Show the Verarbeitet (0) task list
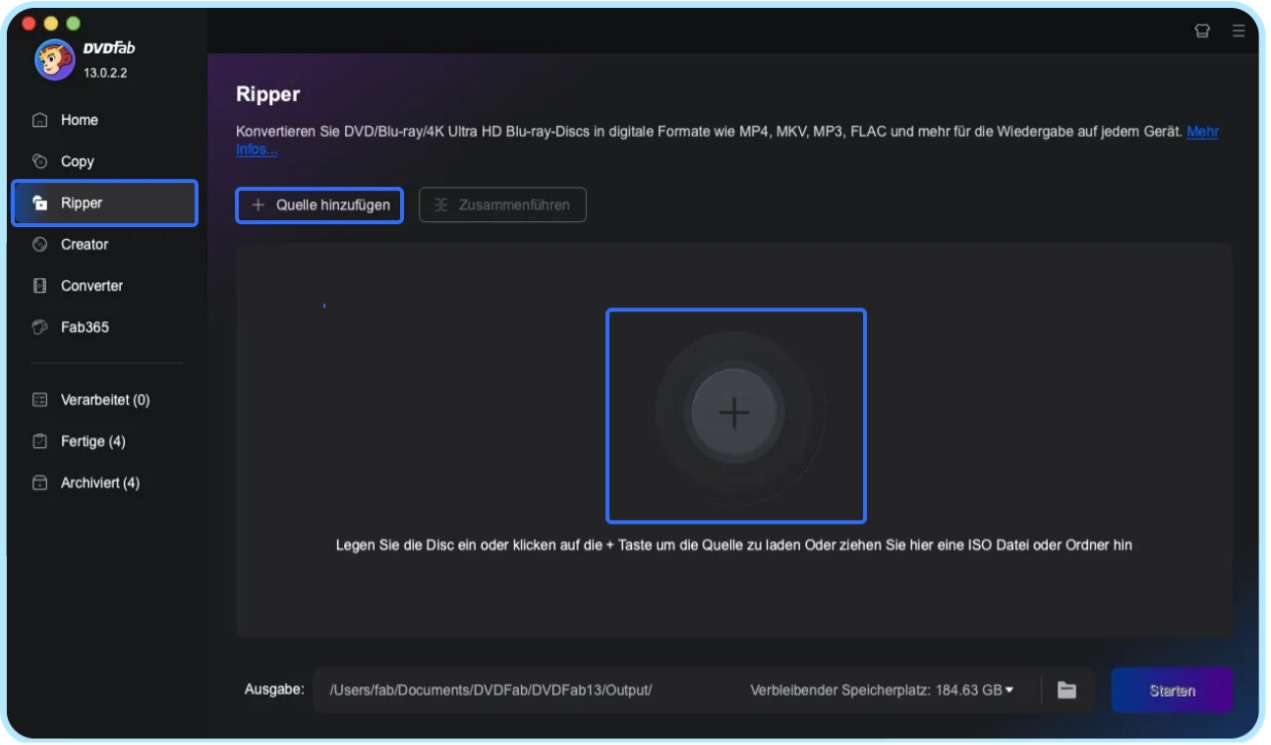 tap(105, 400)
